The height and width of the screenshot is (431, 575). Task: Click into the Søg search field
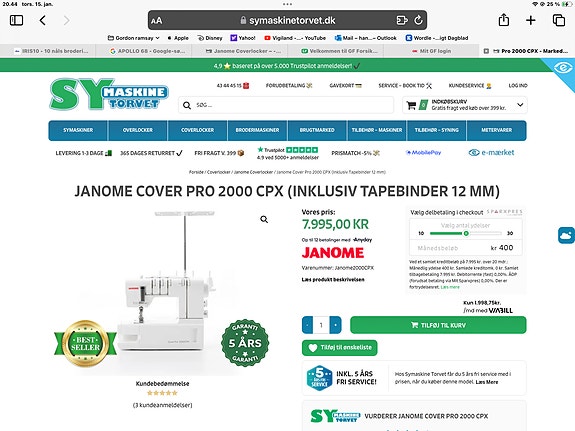[286, 105]
